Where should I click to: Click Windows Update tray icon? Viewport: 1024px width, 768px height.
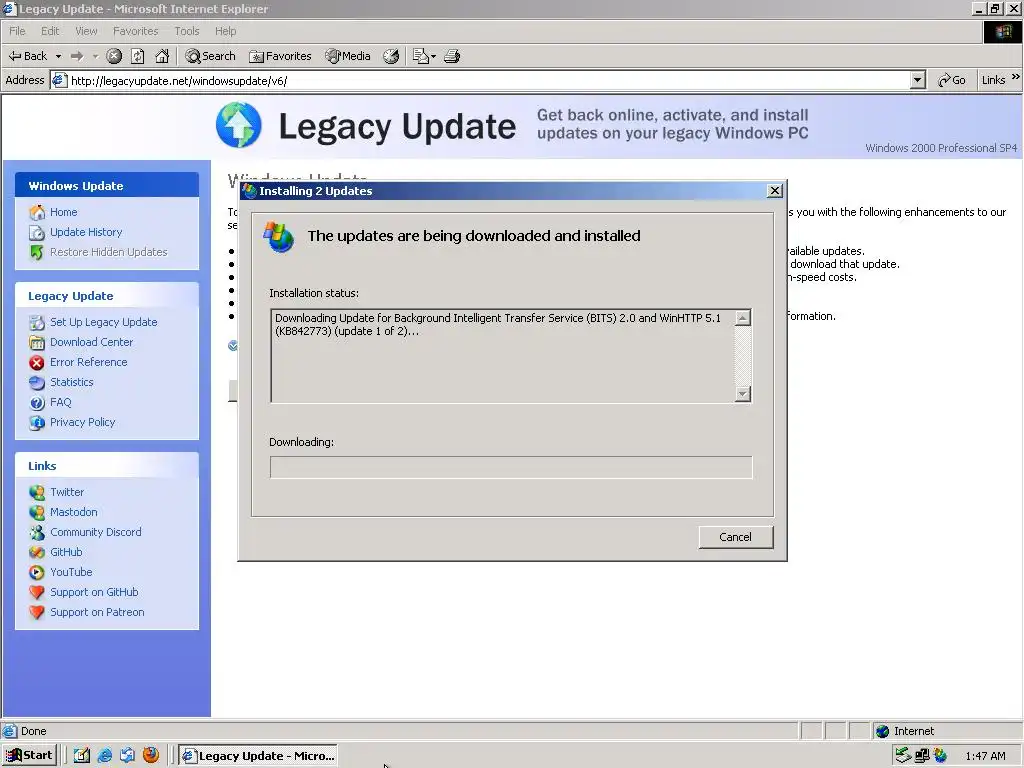pyautogui.click(x=940, y=756)
